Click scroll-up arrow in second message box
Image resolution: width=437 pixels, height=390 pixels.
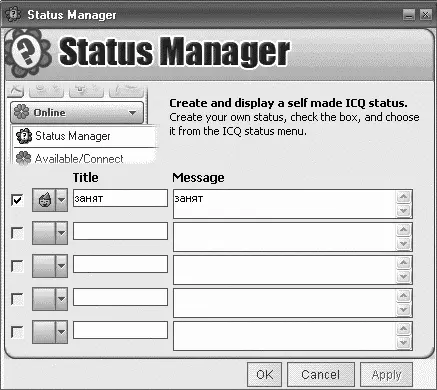[403, 230]
